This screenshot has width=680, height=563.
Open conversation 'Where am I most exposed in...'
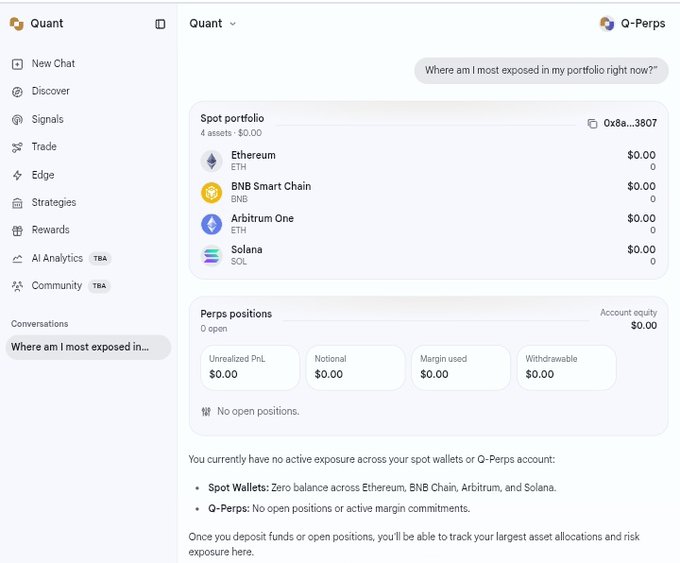pos(88,347)
